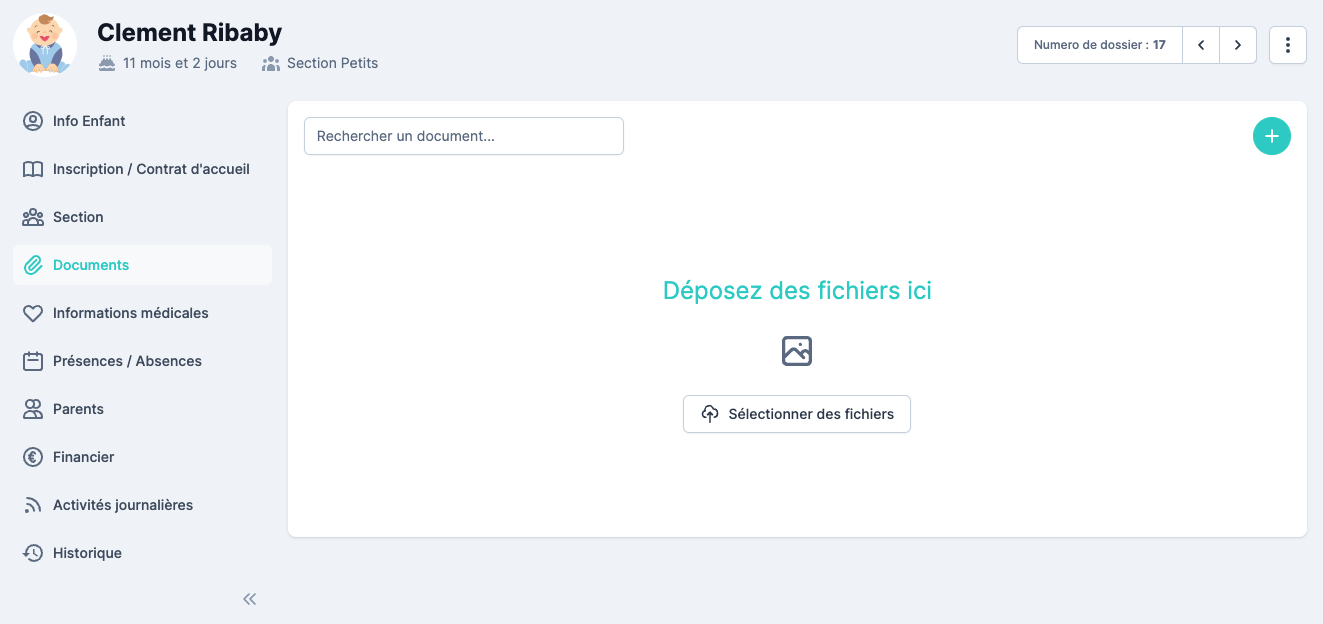This screenshot has height=624, width=1323.
Task: Open the Info Enfant menu item
Action: tap(89, 121)
